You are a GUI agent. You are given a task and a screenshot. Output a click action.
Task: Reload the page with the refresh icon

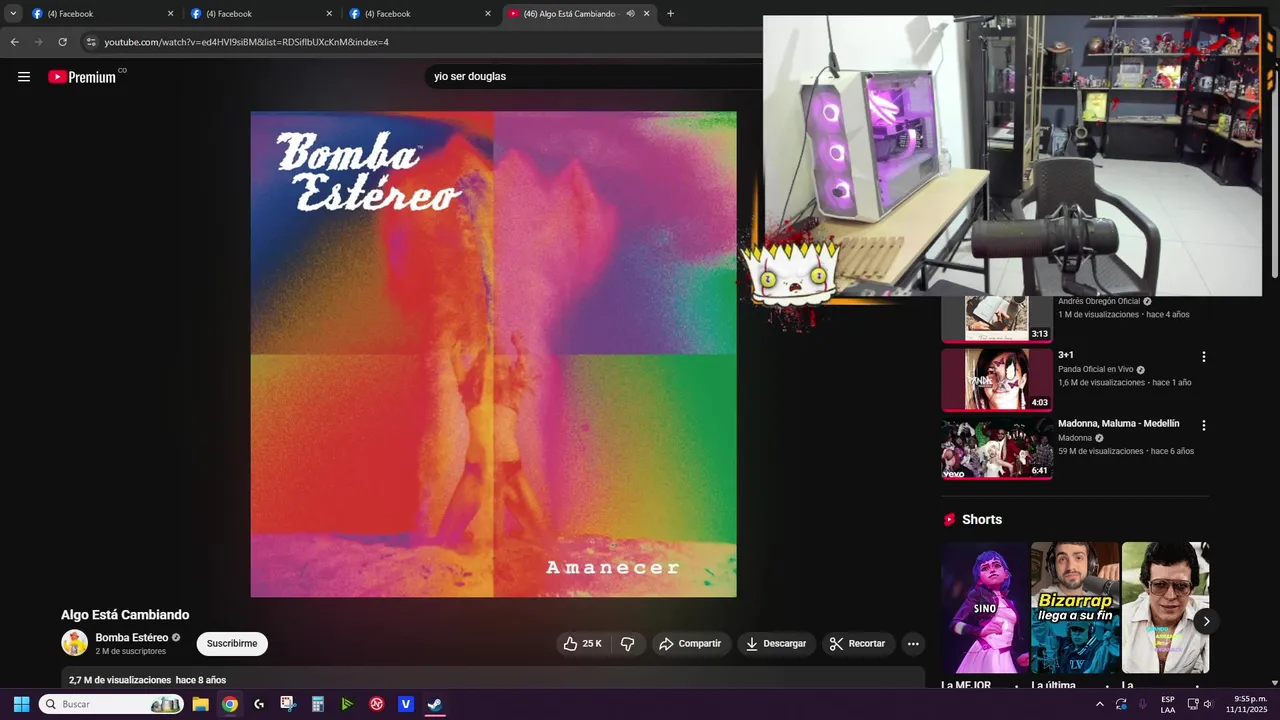(x=63, y=42)
